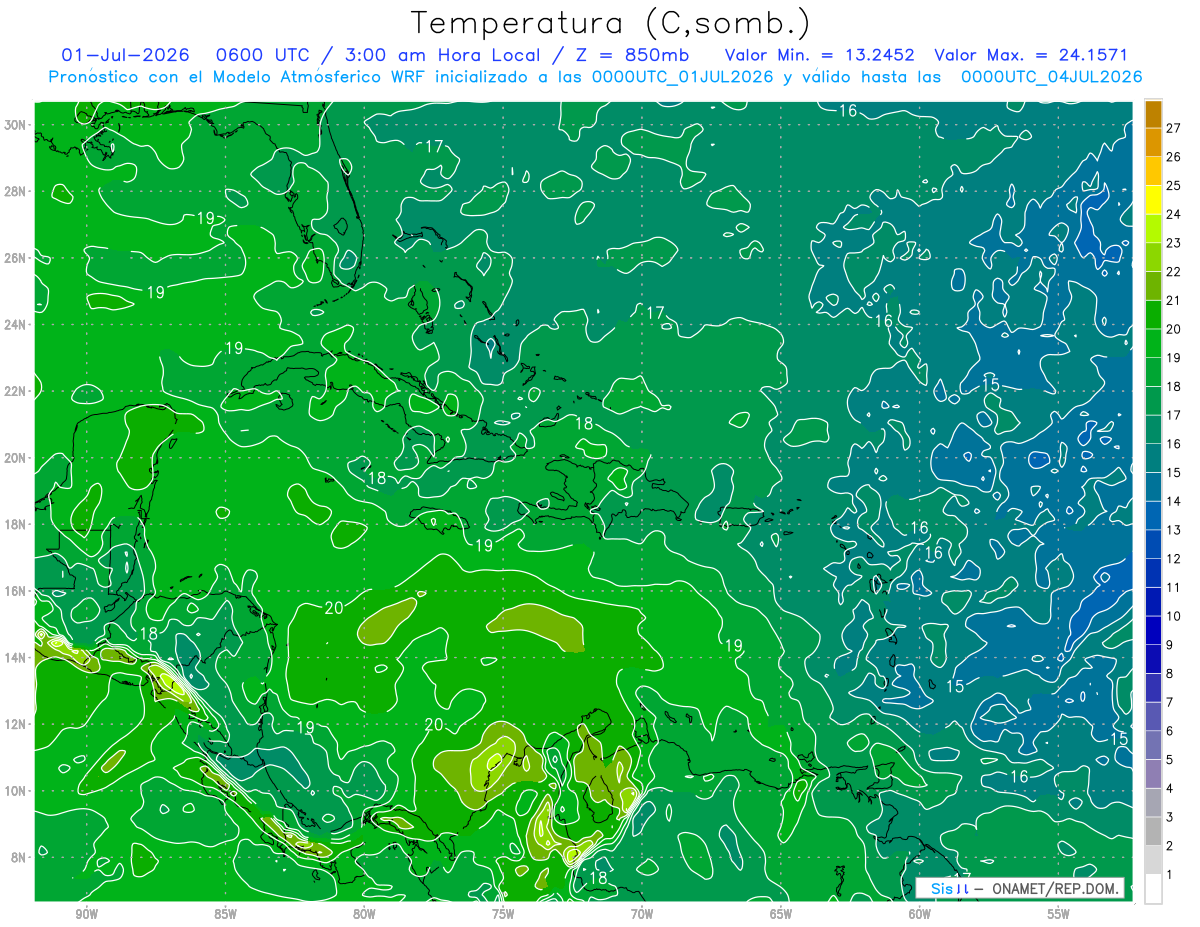Click the color bar scale label "4"

[1170, 789]
